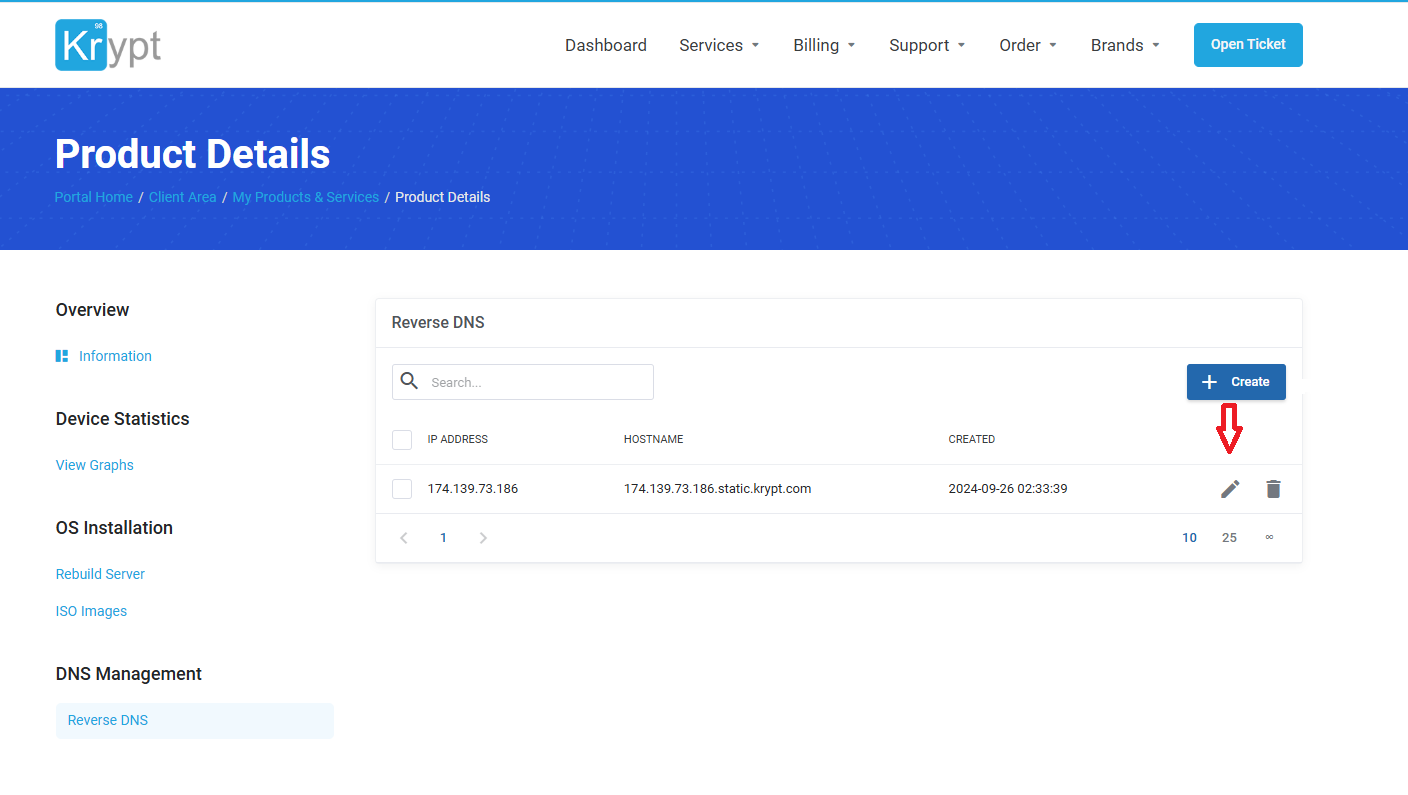Click the Open Ticket button

tap(1248, 45)
